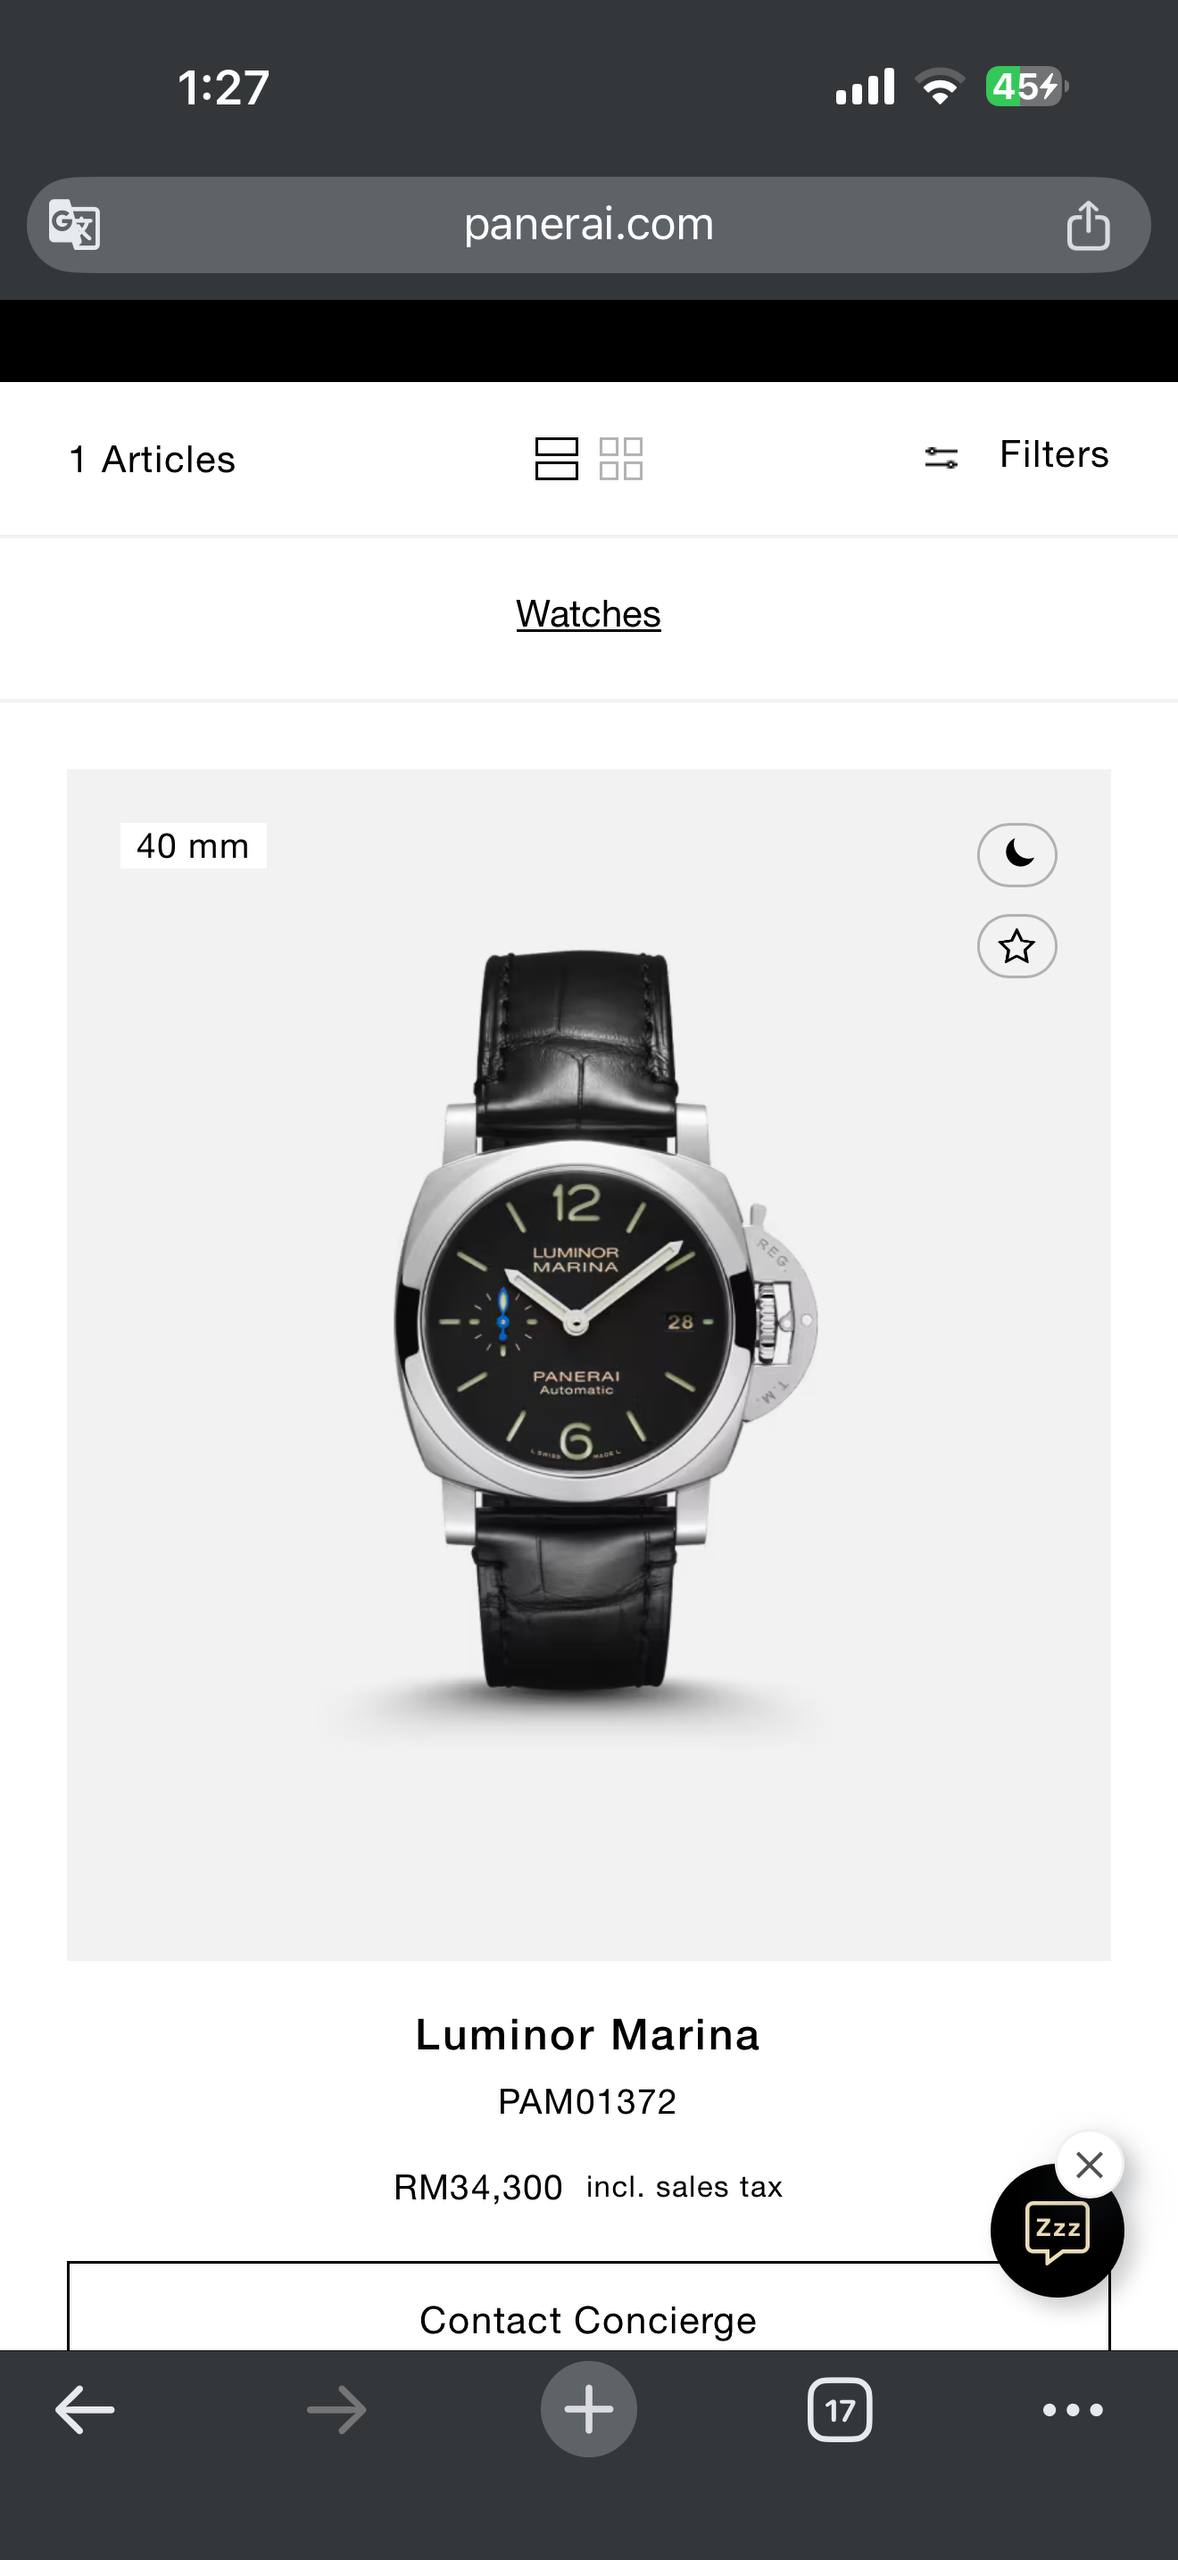Screen dimensions: 1178x2560
Task: Open a new tab with plus button
Action: pos(588,2409)
